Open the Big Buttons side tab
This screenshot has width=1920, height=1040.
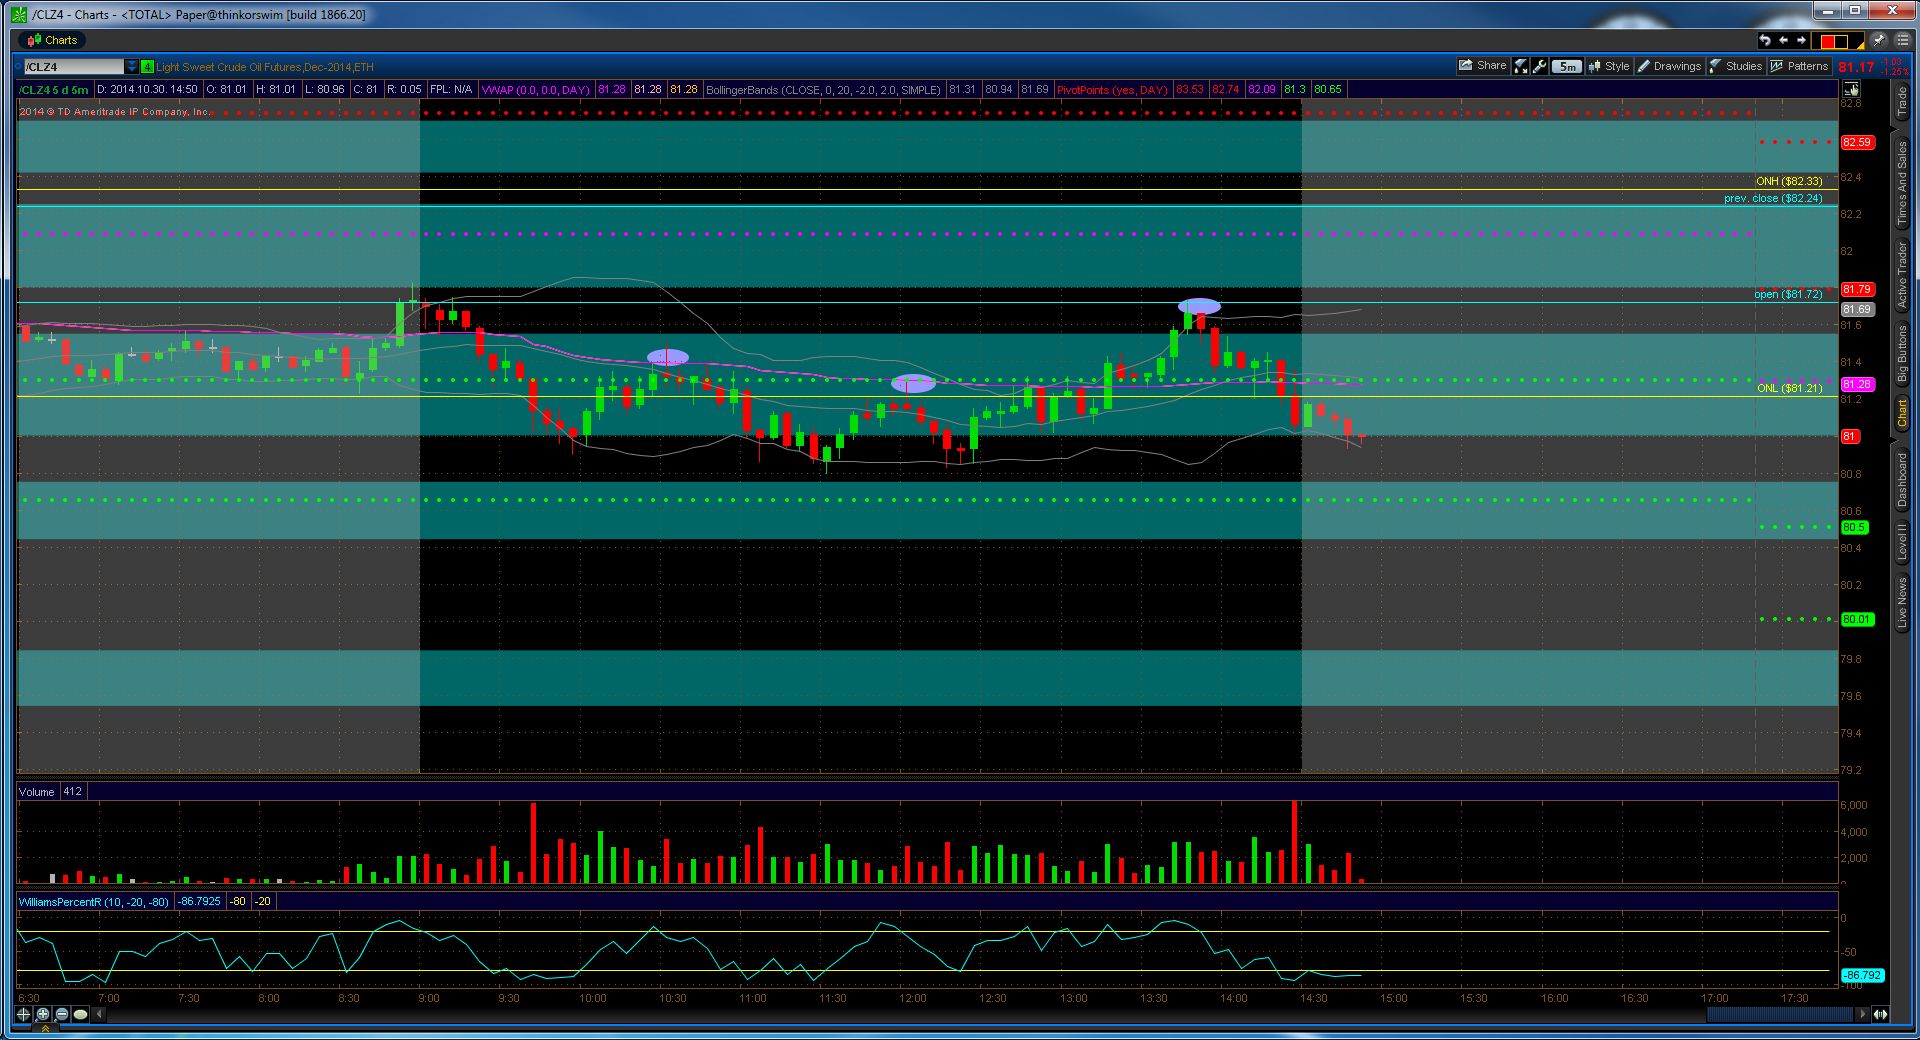1902,352
